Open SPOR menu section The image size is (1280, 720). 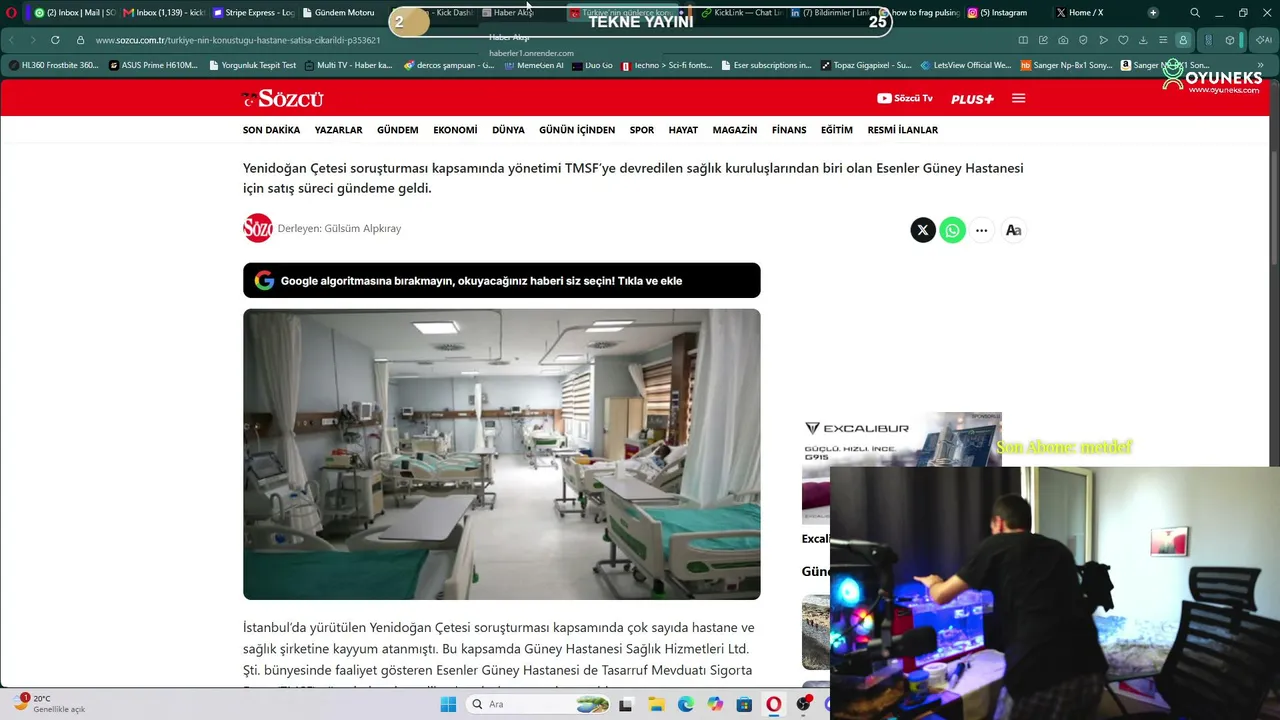click(642, 130)
